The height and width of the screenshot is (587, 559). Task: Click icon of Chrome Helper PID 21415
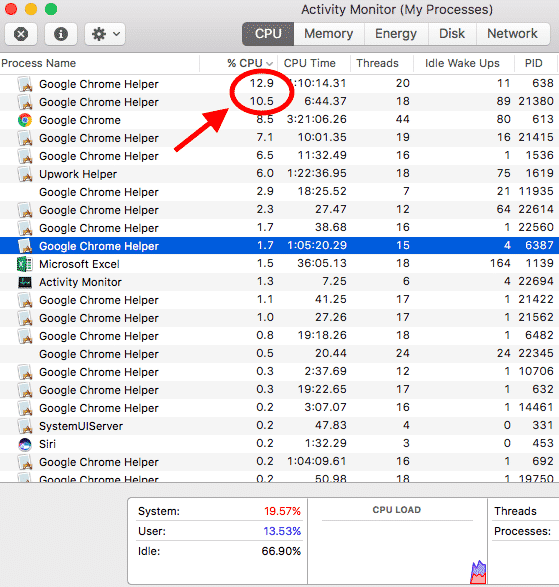(25, 138)
